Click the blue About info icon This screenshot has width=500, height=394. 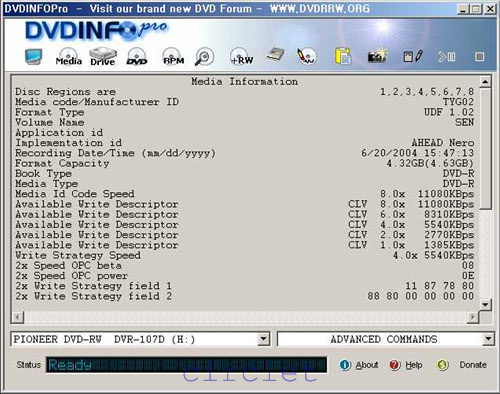click(x=345, y=365)
